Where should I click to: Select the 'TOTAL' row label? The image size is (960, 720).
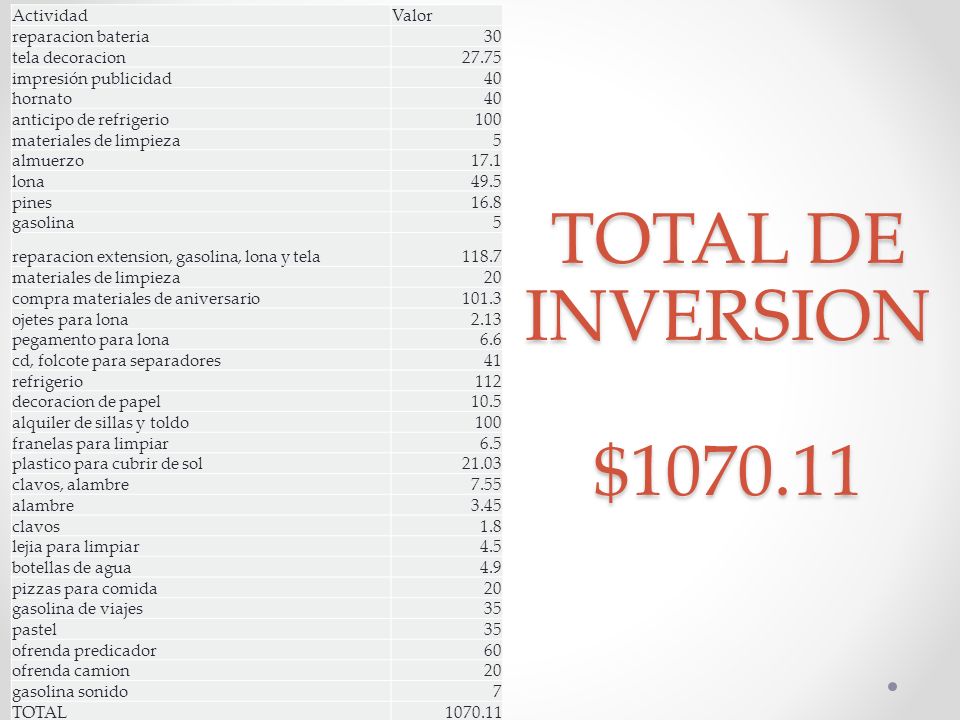(39, 712)
